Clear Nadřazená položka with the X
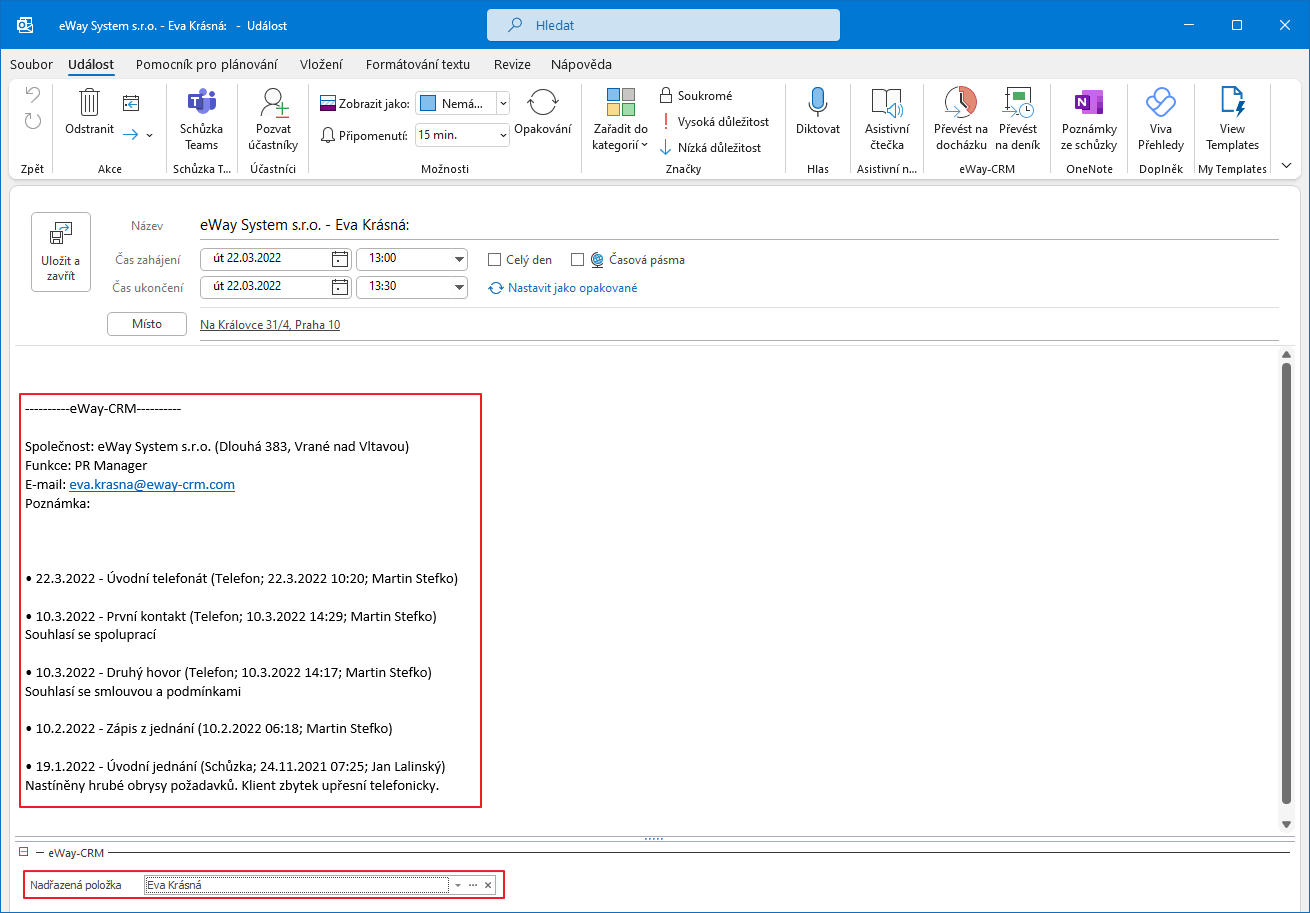 coord(488,885)
